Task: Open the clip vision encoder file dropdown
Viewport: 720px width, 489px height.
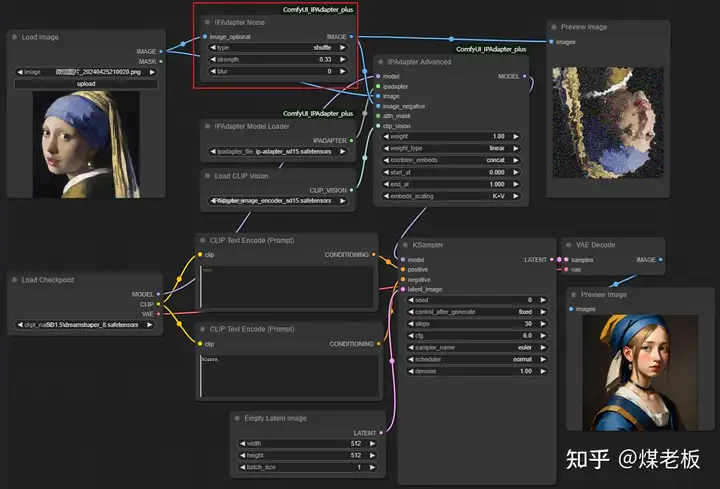Action: tap(277, 201)
